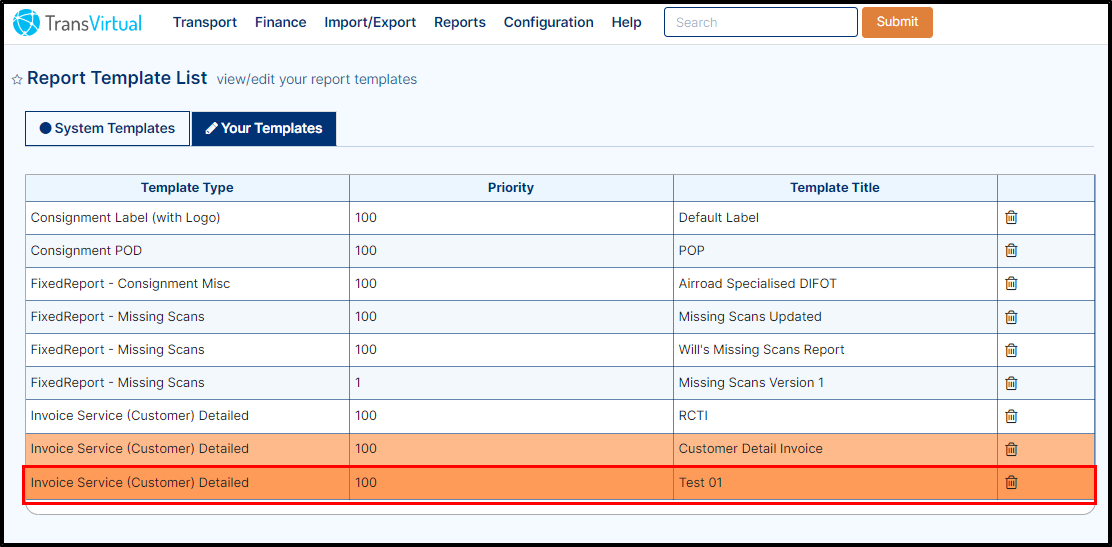The height and width of the screenshot is (547, 1112).
Task: Expand the Reports menu
Action: pos(460,22)
